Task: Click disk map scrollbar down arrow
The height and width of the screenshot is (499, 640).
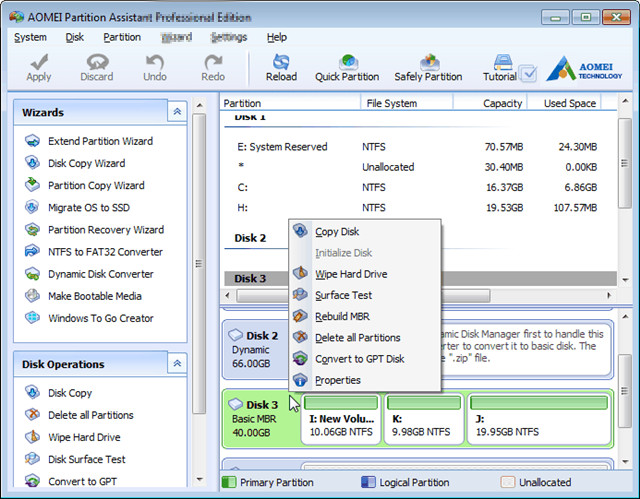Action: (x=624, y=461)
